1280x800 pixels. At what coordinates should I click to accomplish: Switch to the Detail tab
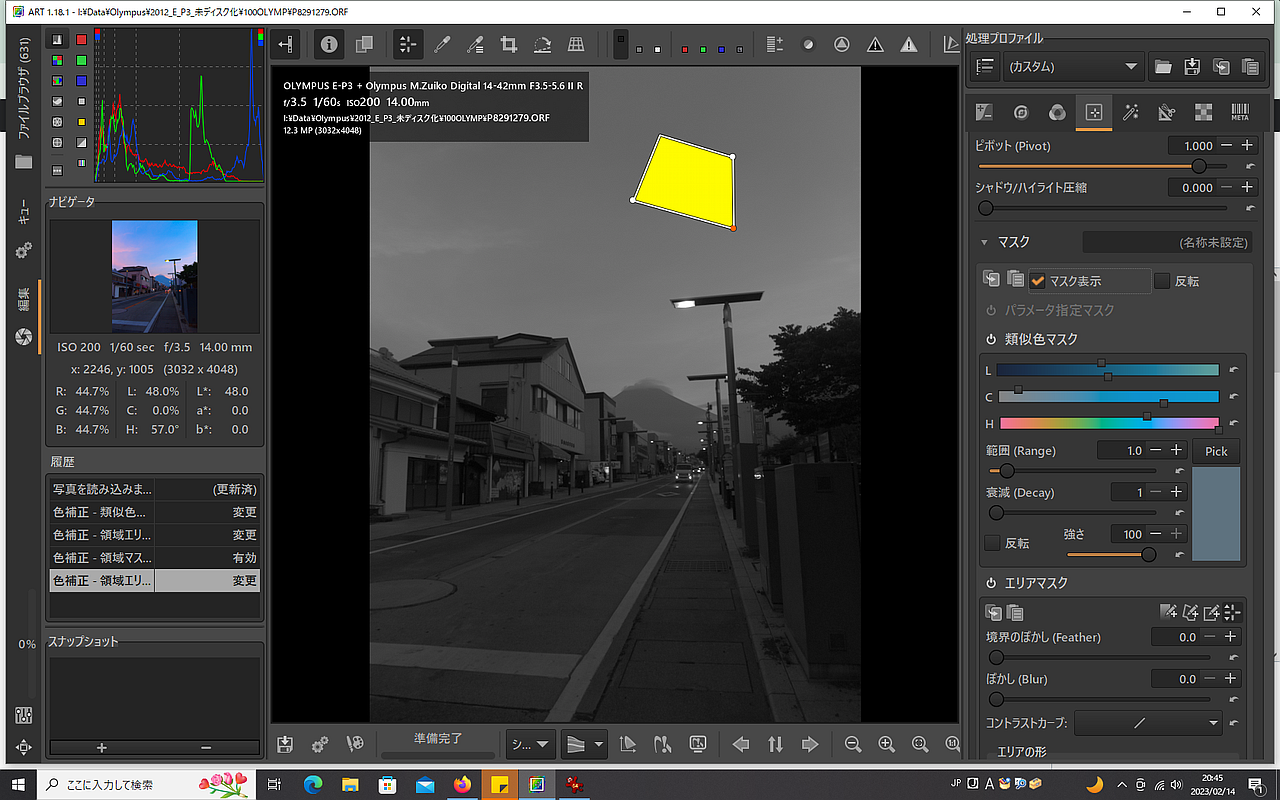click(1021, 113)
